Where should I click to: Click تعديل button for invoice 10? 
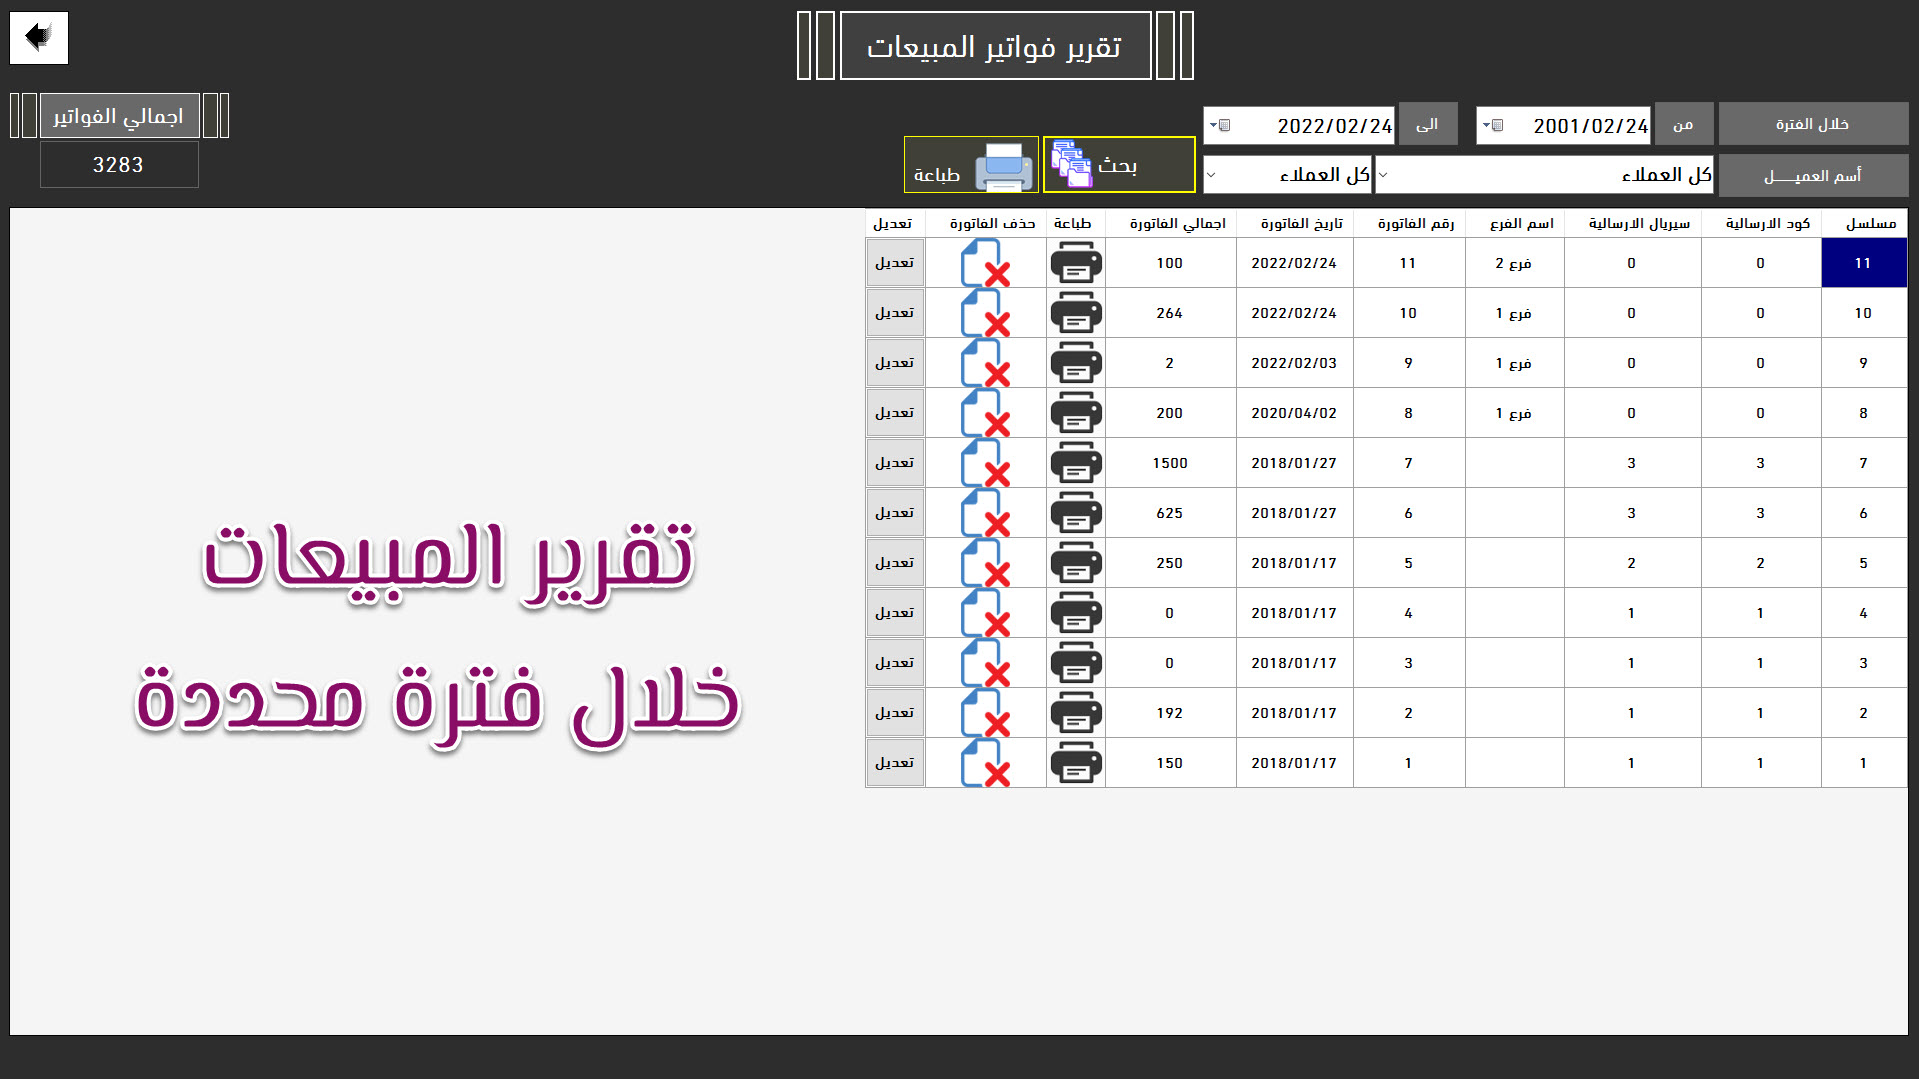[895, 313]
